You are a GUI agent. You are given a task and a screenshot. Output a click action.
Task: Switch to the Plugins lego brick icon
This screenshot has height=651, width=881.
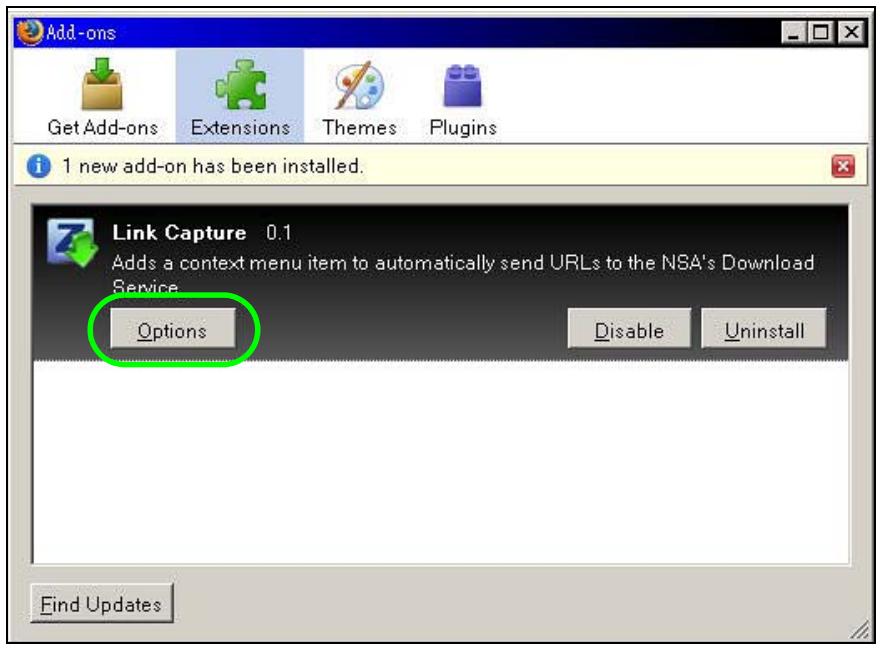click(462, 85)
